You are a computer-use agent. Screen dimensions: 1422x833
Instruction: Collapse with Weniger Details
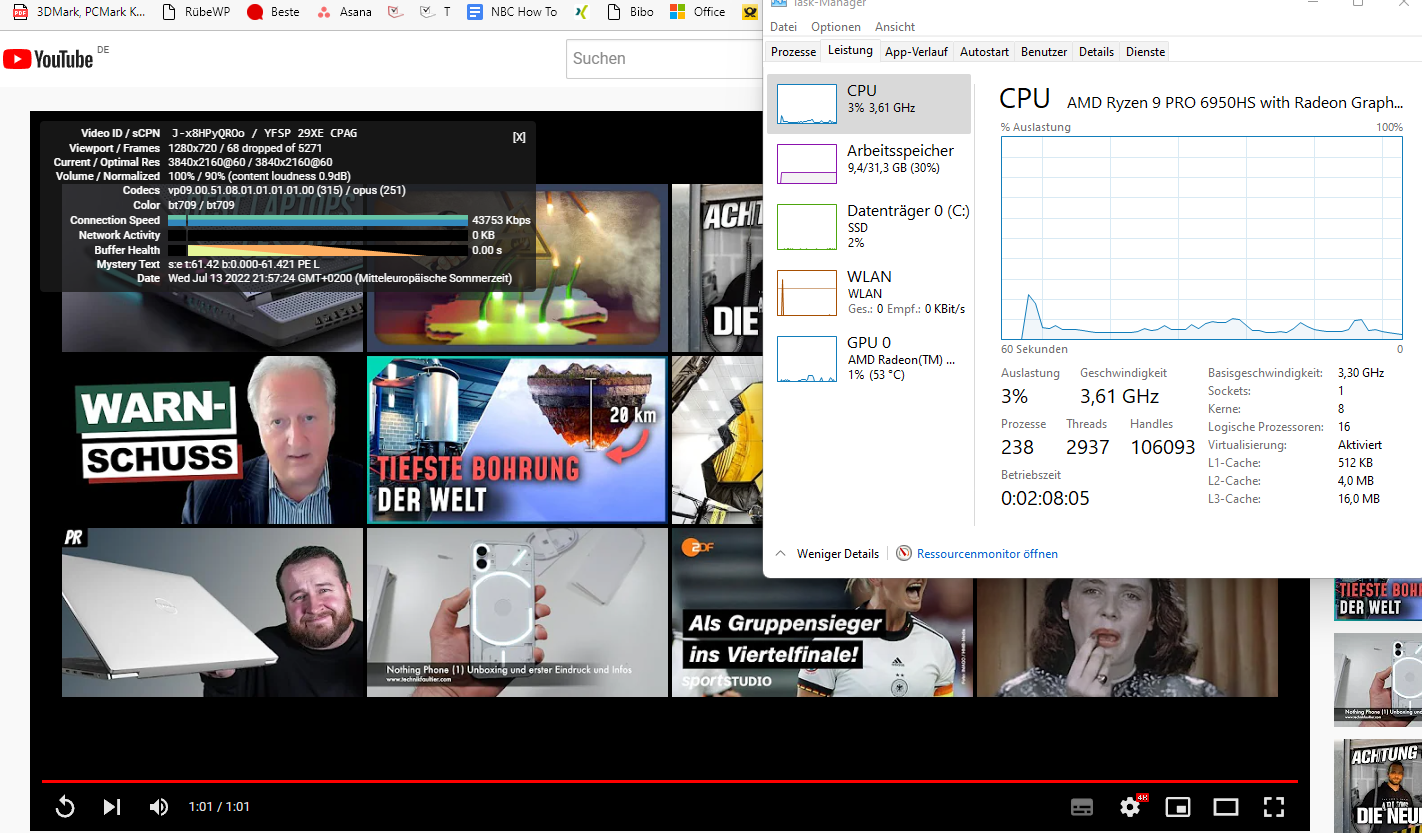(827, 554)
